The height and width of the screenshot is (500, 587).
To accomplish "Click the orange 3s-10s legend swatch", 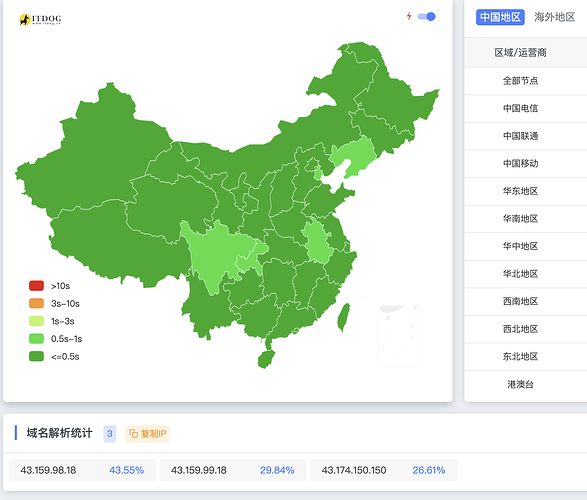I will [x=36, y=304].
